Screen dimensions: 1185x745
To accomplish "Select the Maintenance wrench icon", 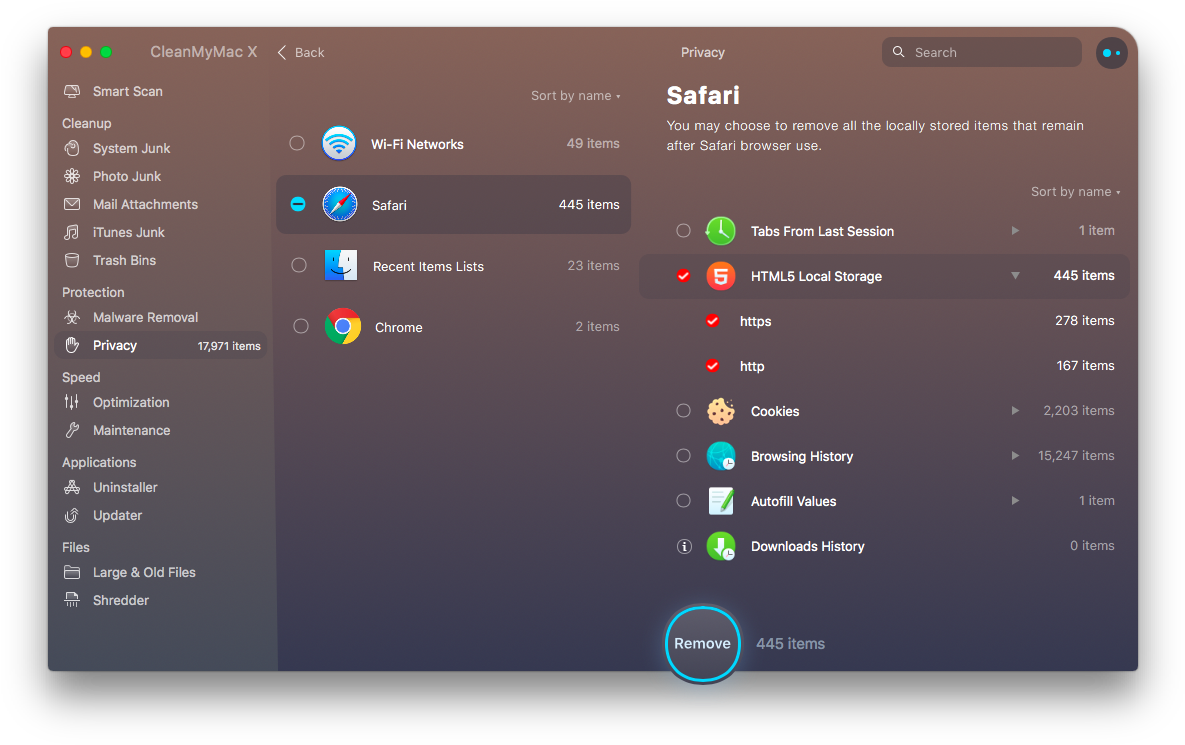I will [72, 430].
